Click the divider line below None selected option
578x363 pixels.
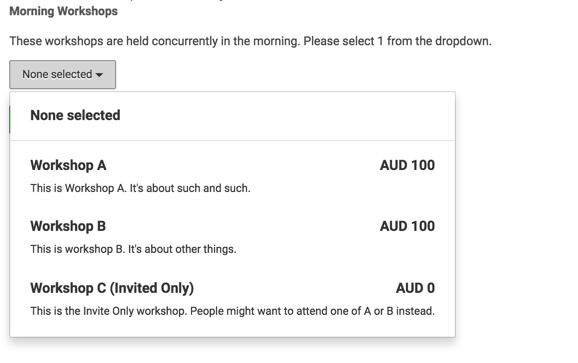pyautogui.click(x=233, y=140)
